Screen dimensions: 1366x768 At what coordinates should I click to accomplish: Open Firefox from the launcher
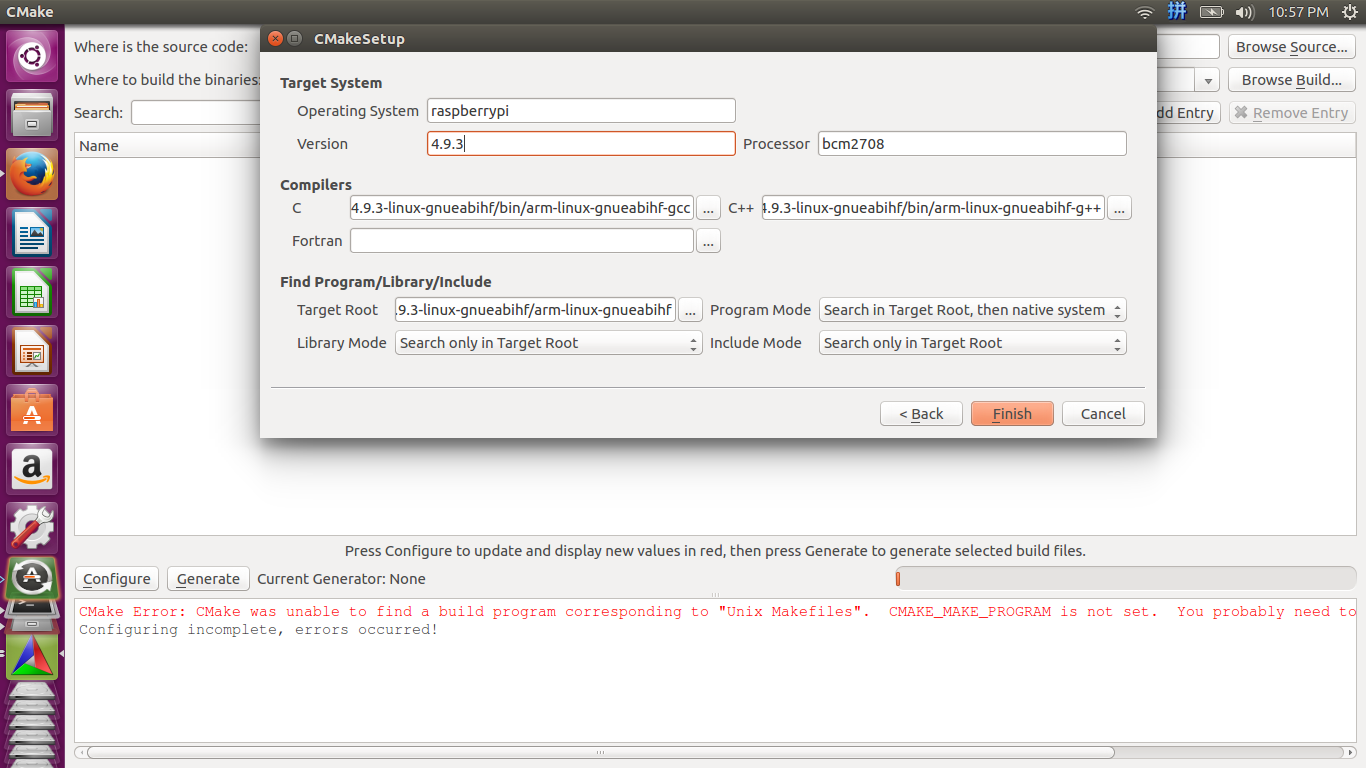point(32,174)
